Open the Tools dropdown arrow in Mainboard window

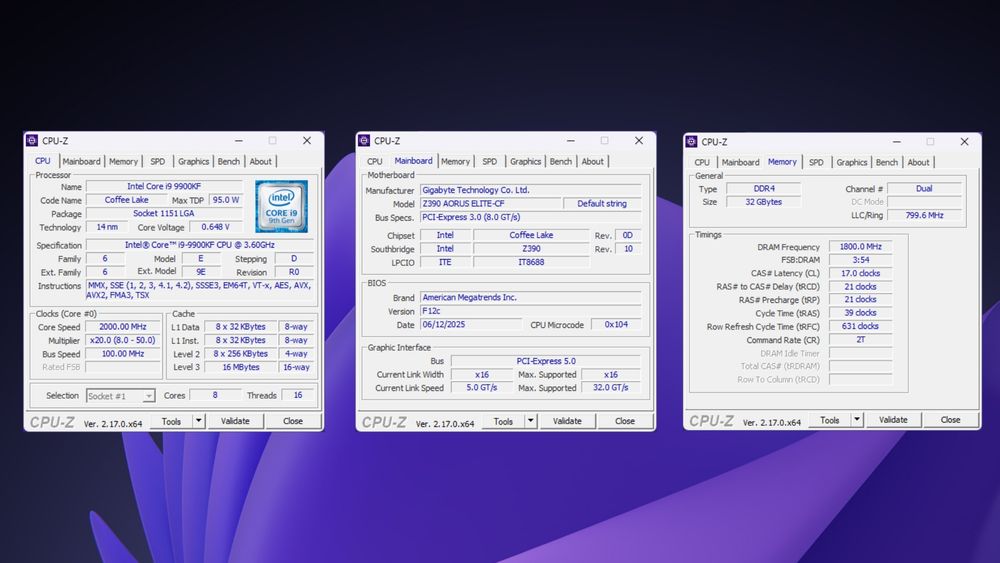pyautogui.click(x=531, y=421)
